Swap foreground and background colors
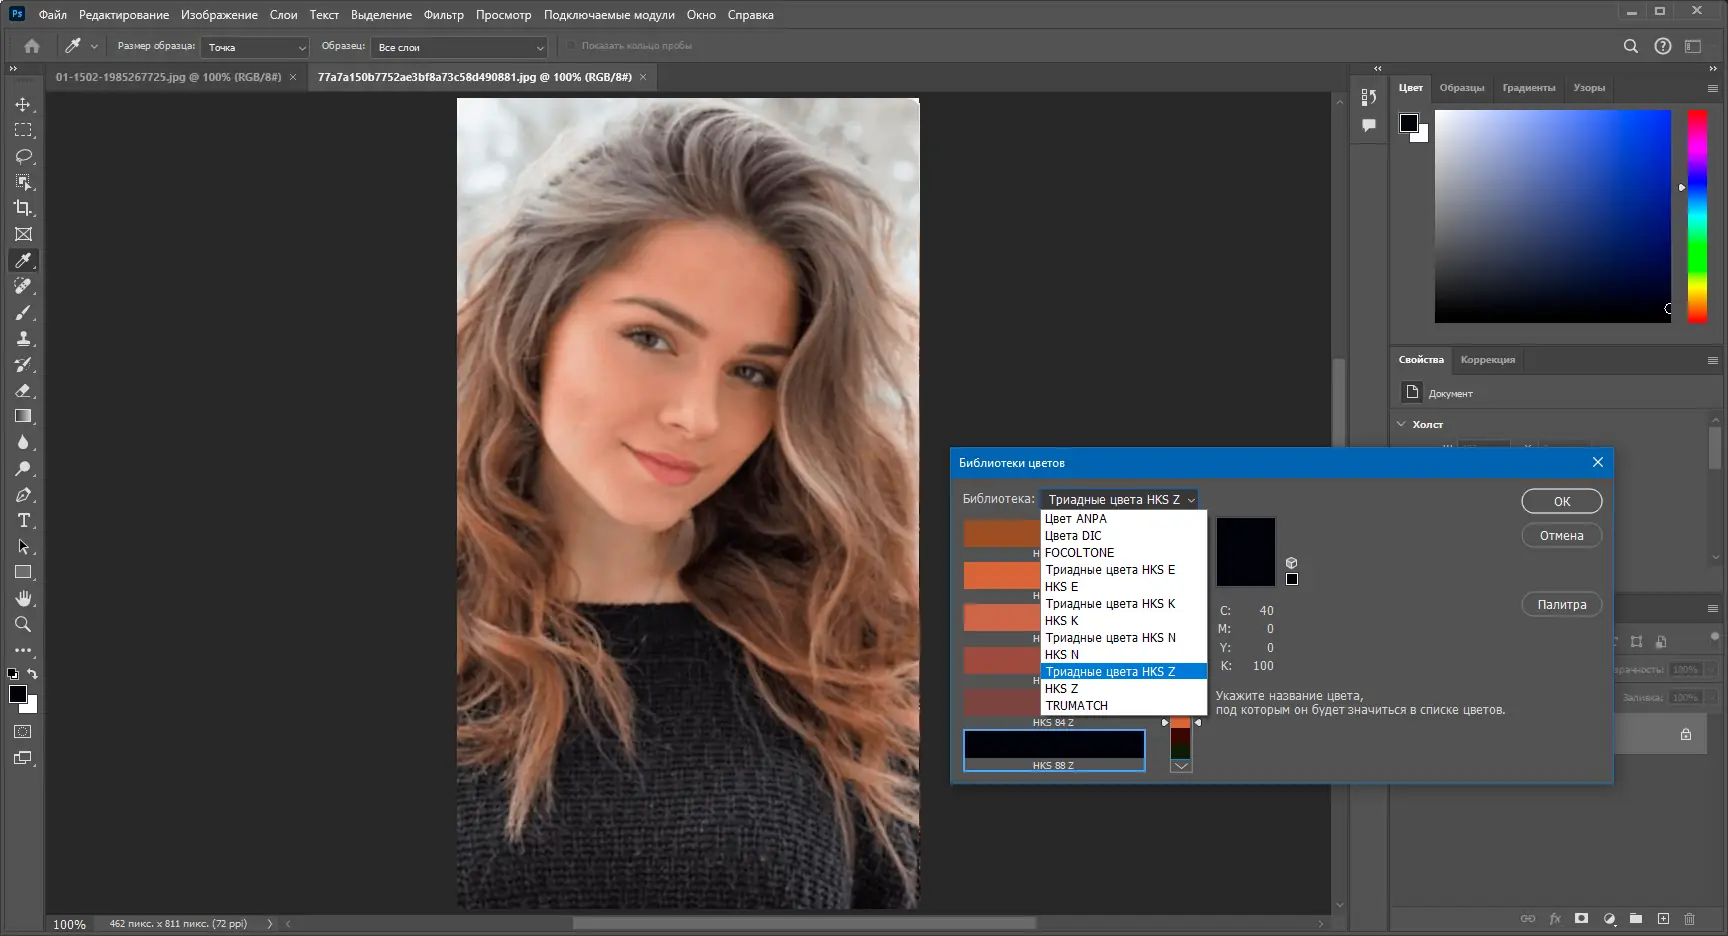The width and height of the screenshot is (1728, 936). [x=33, y=674]
